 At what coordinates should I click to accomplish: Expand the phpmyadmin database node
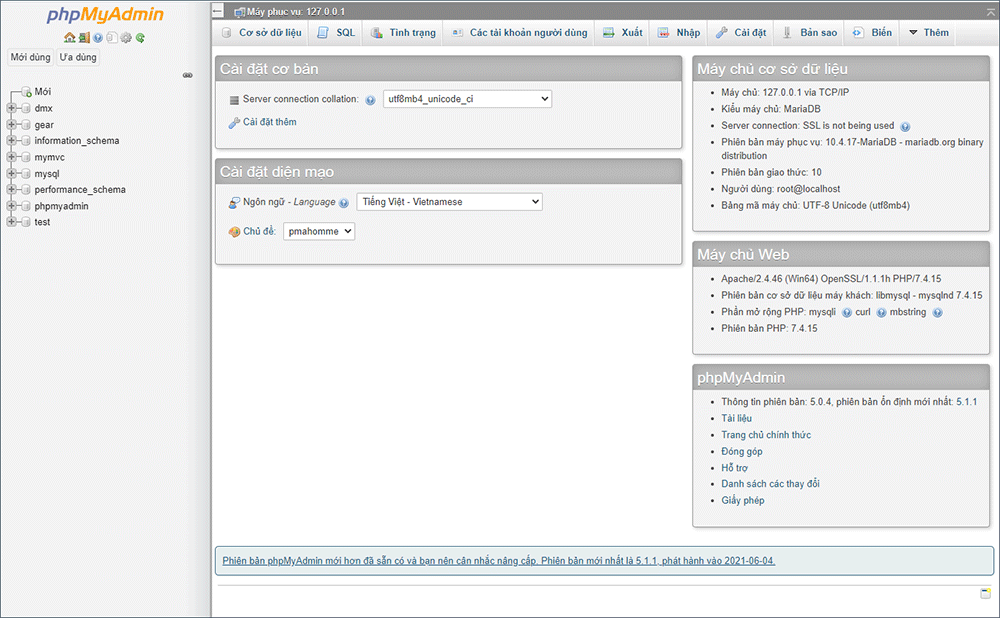point(11,206)
